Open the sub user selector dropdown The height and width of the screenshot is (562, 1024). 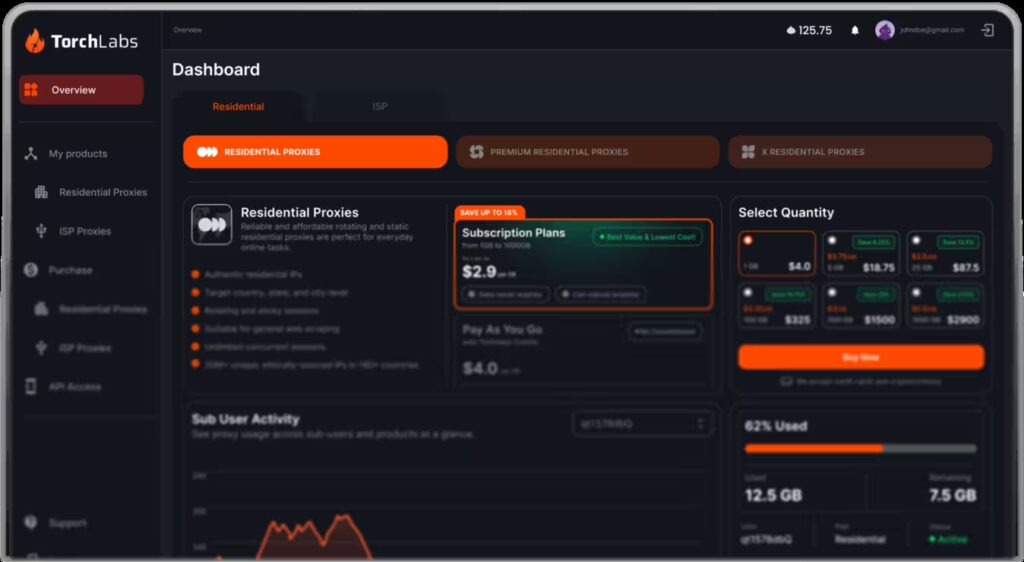(642, 424)
